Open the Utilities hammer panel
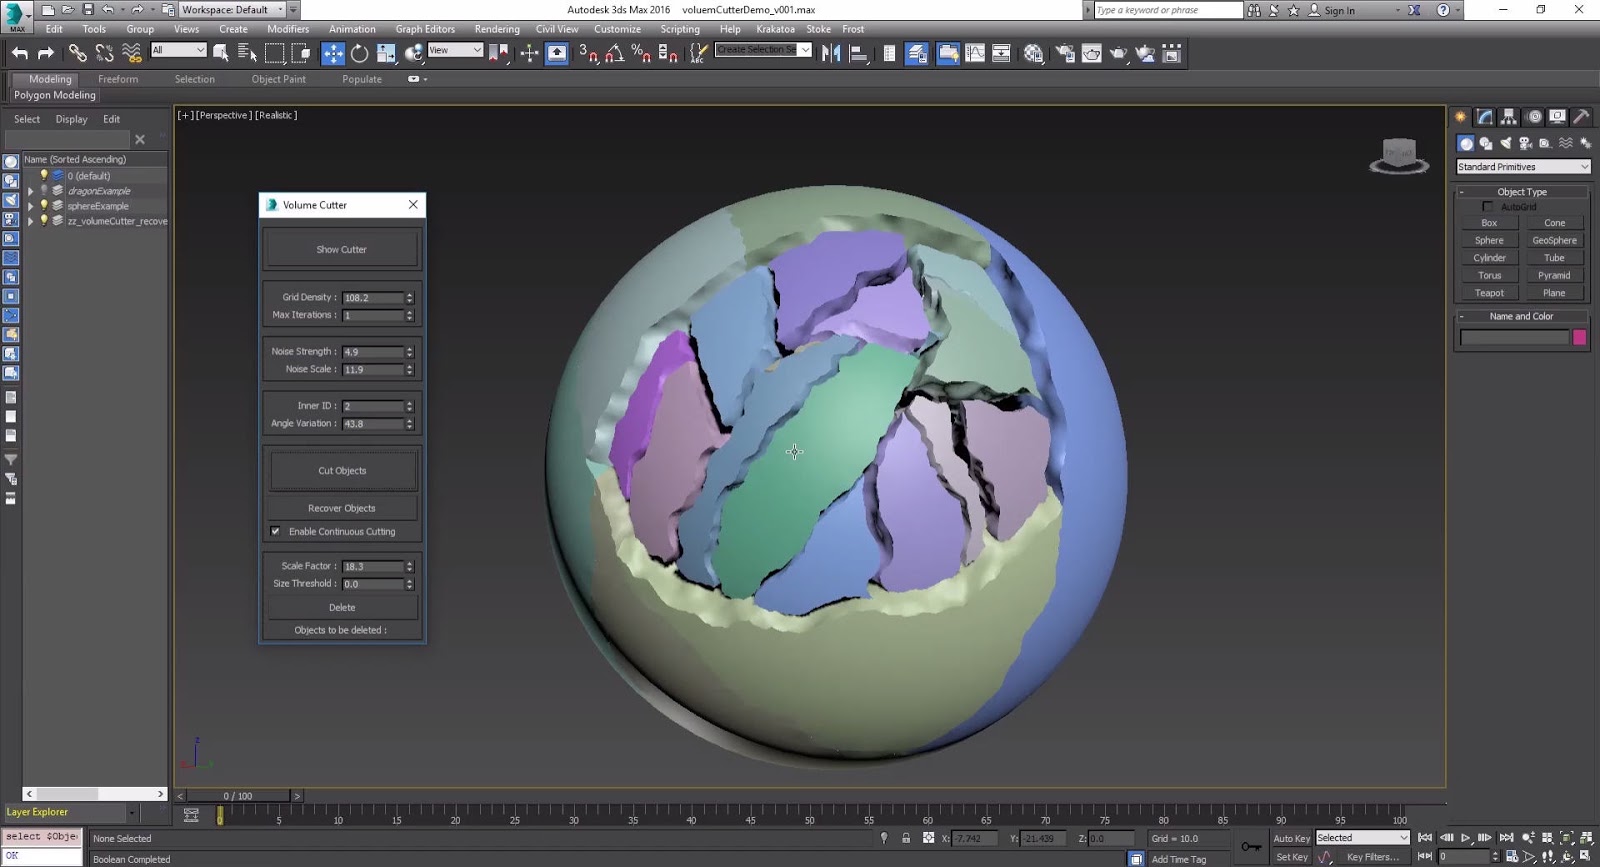 pyautogui.click(x=1581, y=117)
